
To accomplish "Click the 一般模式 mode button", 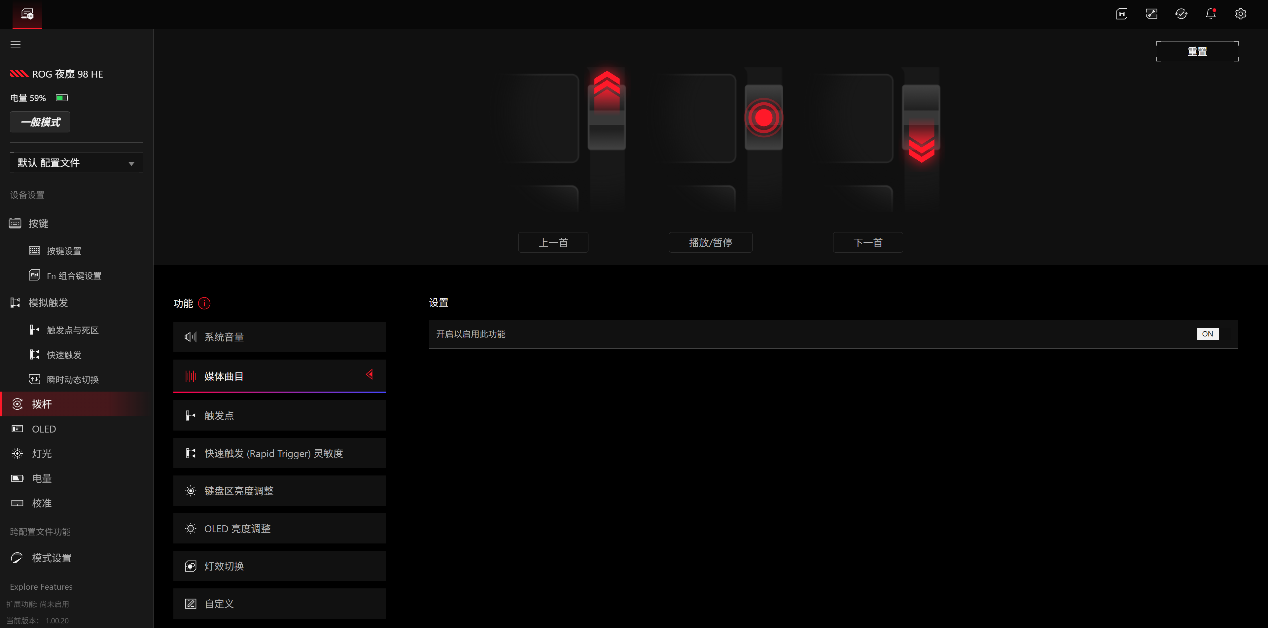I will click(40, 122).
